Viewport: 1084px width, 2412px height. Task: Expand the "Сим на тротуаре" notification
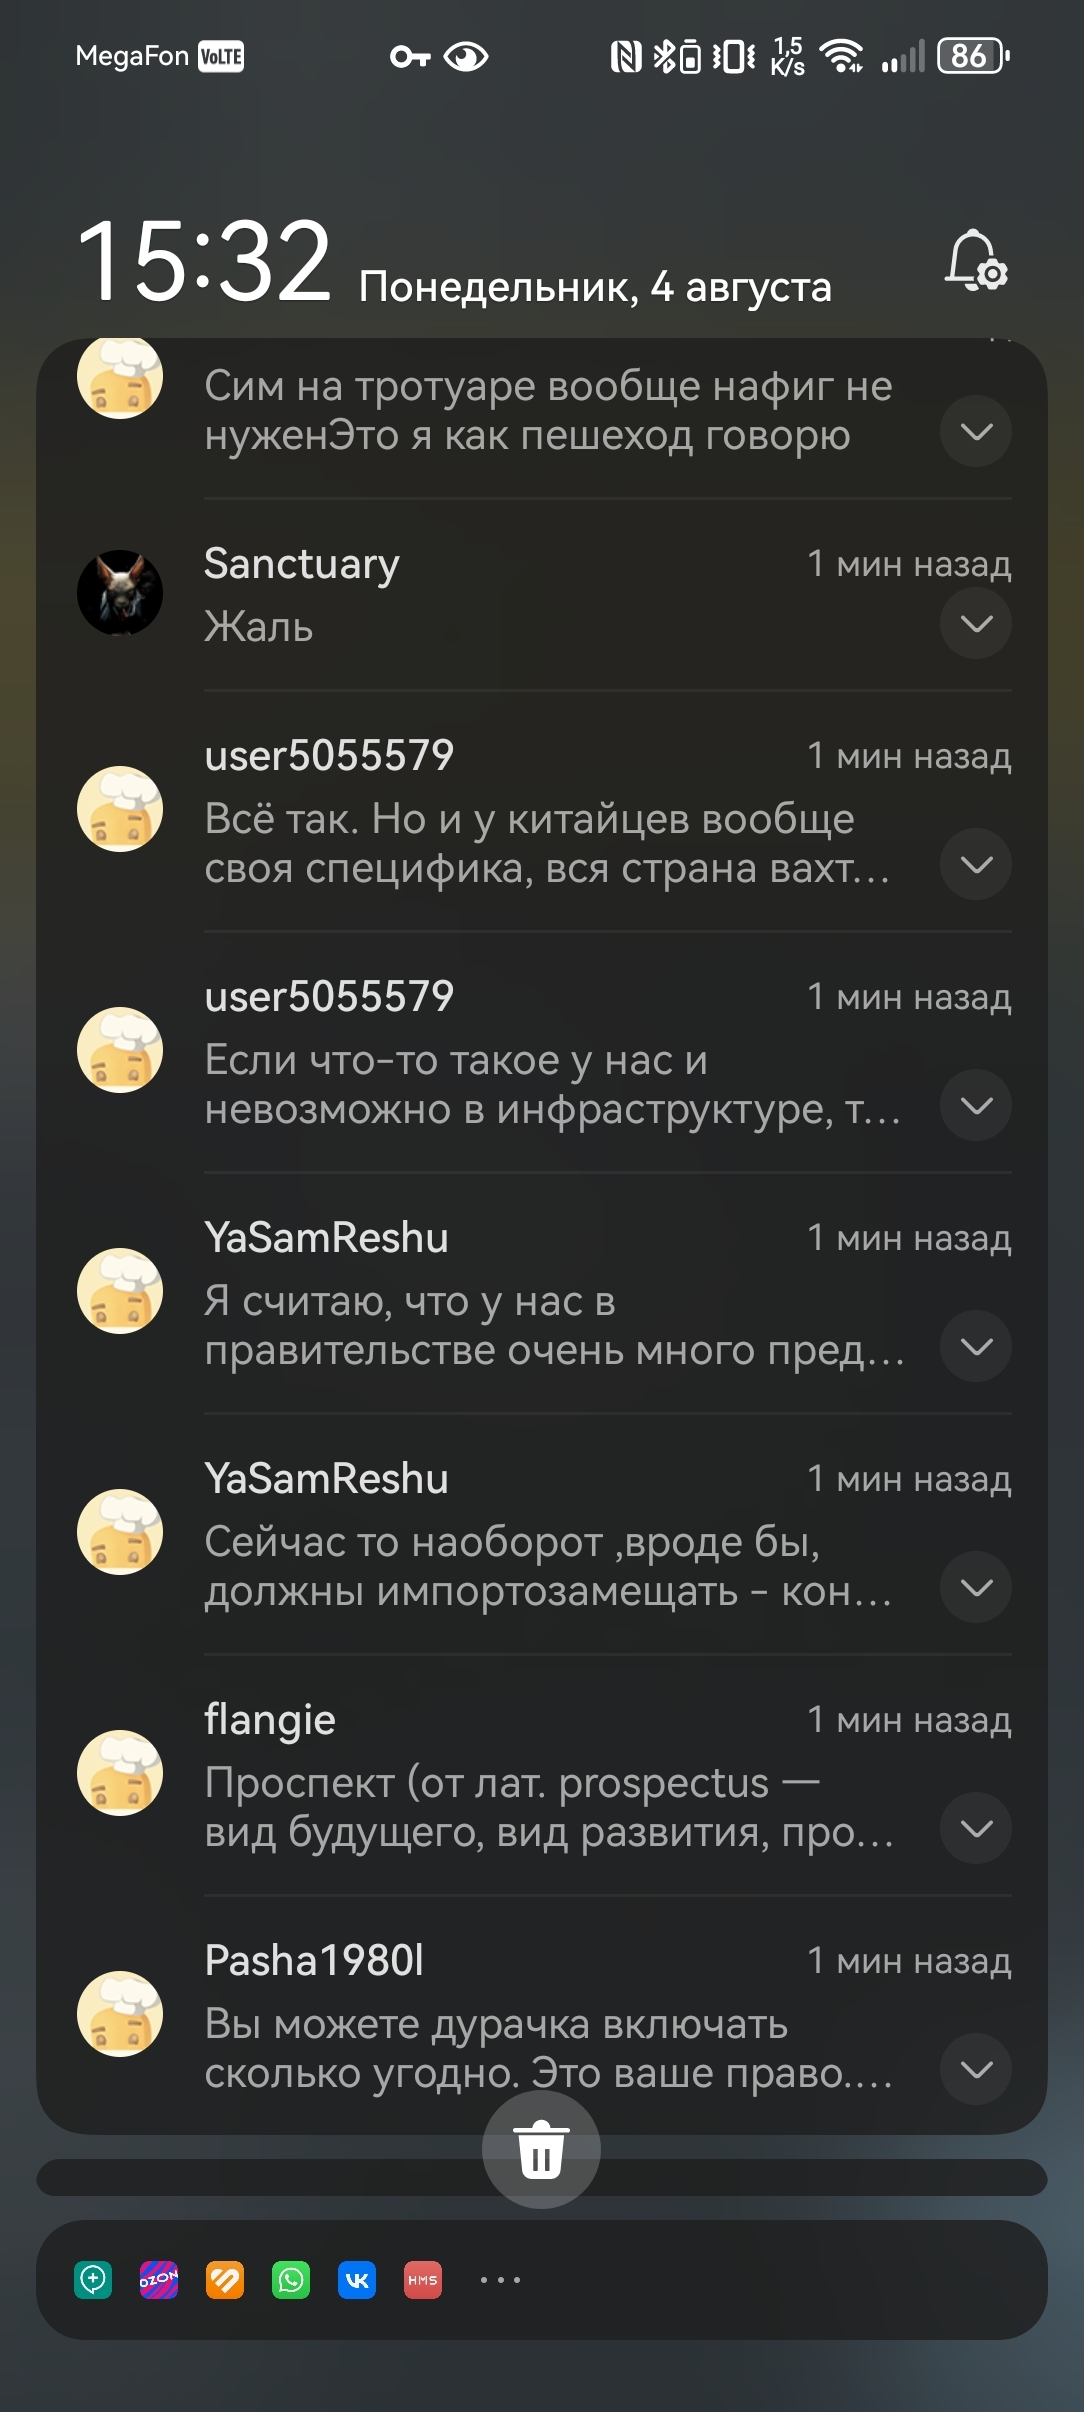click(x=976, y=432)
